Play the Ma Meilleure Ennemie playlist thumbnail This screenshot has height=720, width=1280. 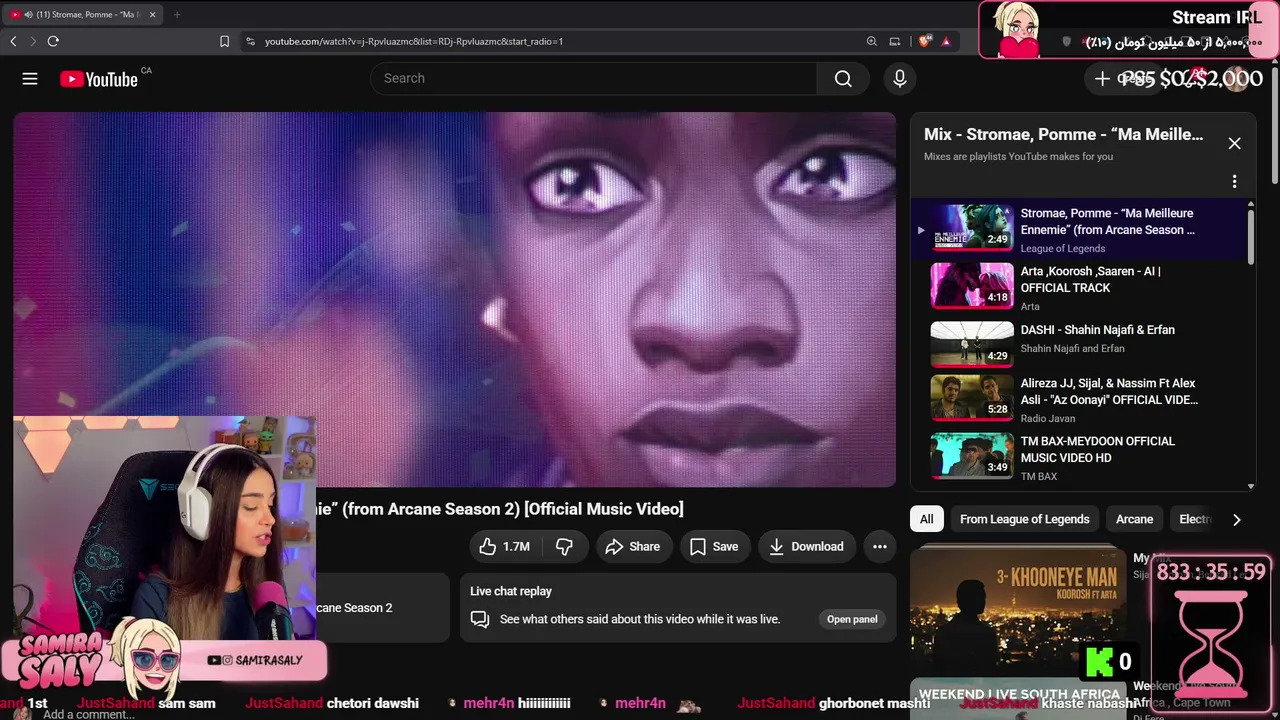click(x=972, y=226)
